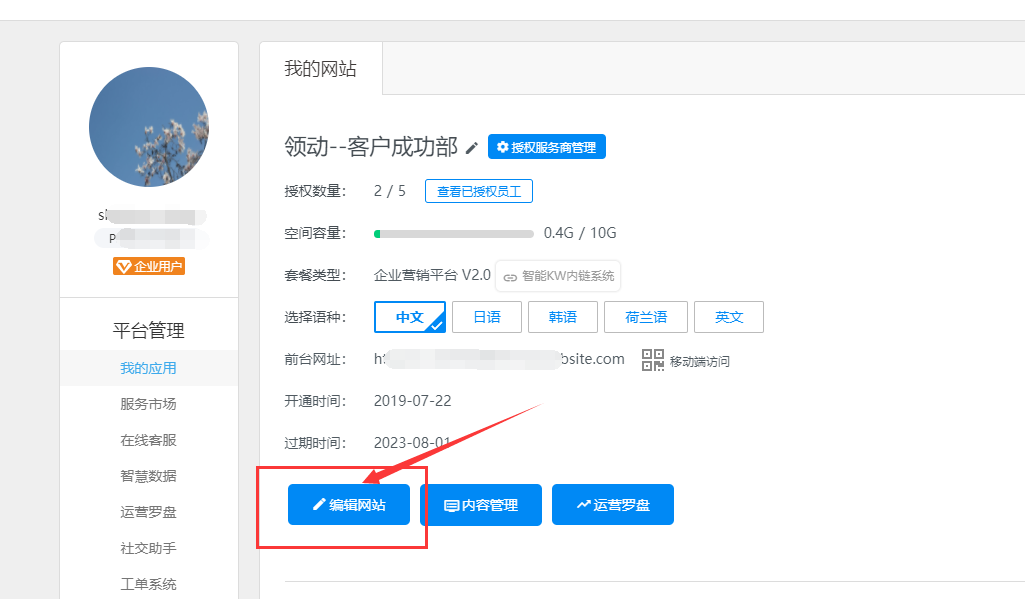Select 日语 language option
The image size is (1025, 599).
pos(487,317)
